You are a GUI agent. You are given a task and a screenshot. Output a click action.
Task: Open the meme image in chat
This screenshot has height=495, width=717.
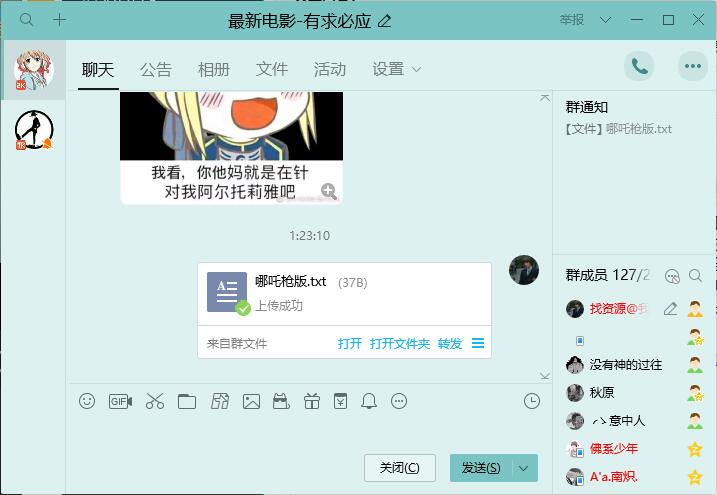[x=231, y=147]
